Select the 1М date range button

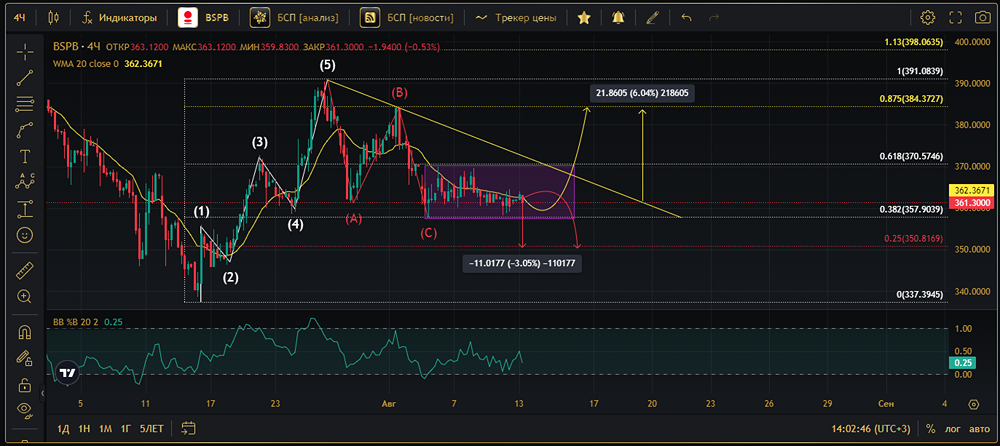pos(105,429)
